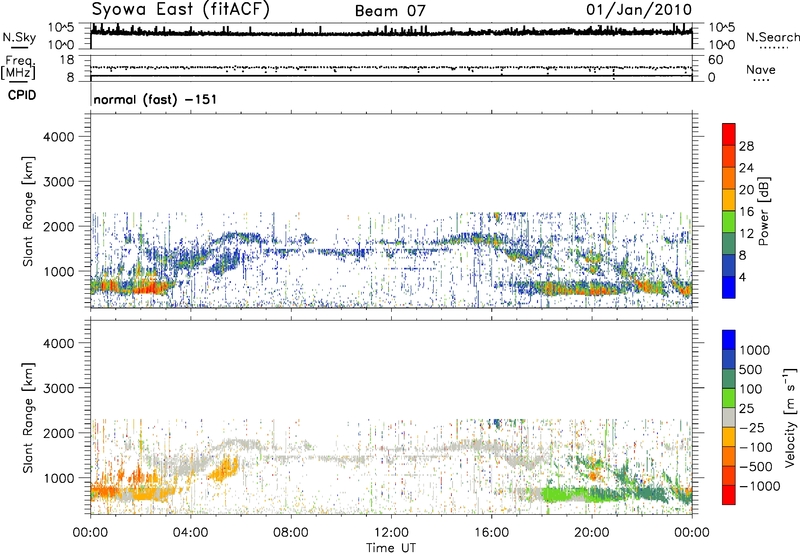The image size is (800, 554).
Task: Pick the yellow segment of the power colorbar
Action: coord(729,200)
